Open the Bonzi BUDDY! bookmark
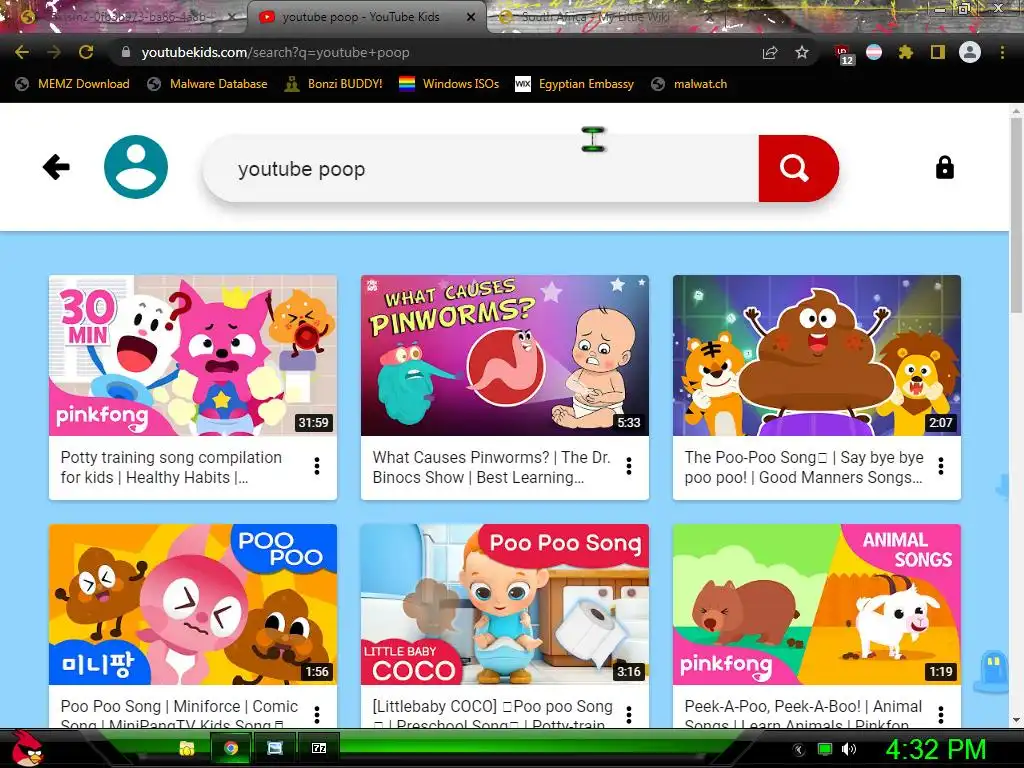The image size is (1024, 768). point(334,84)
